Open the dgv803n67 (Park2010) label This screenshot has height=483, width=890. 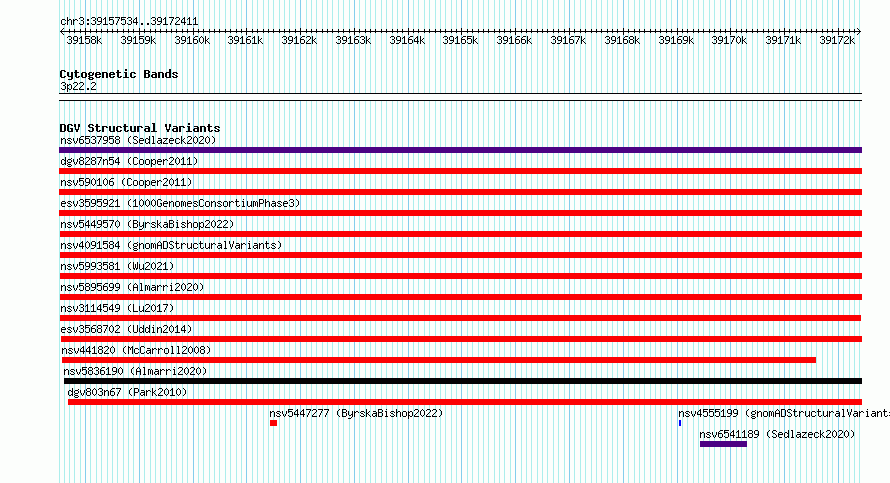(127, 392)
